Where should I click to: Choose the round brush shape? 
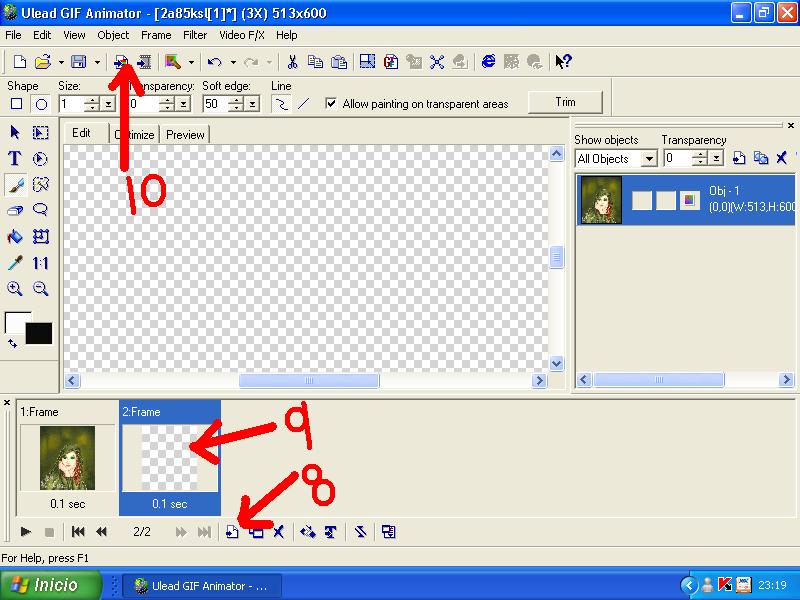pyautogui.click(x=41, y=104)
